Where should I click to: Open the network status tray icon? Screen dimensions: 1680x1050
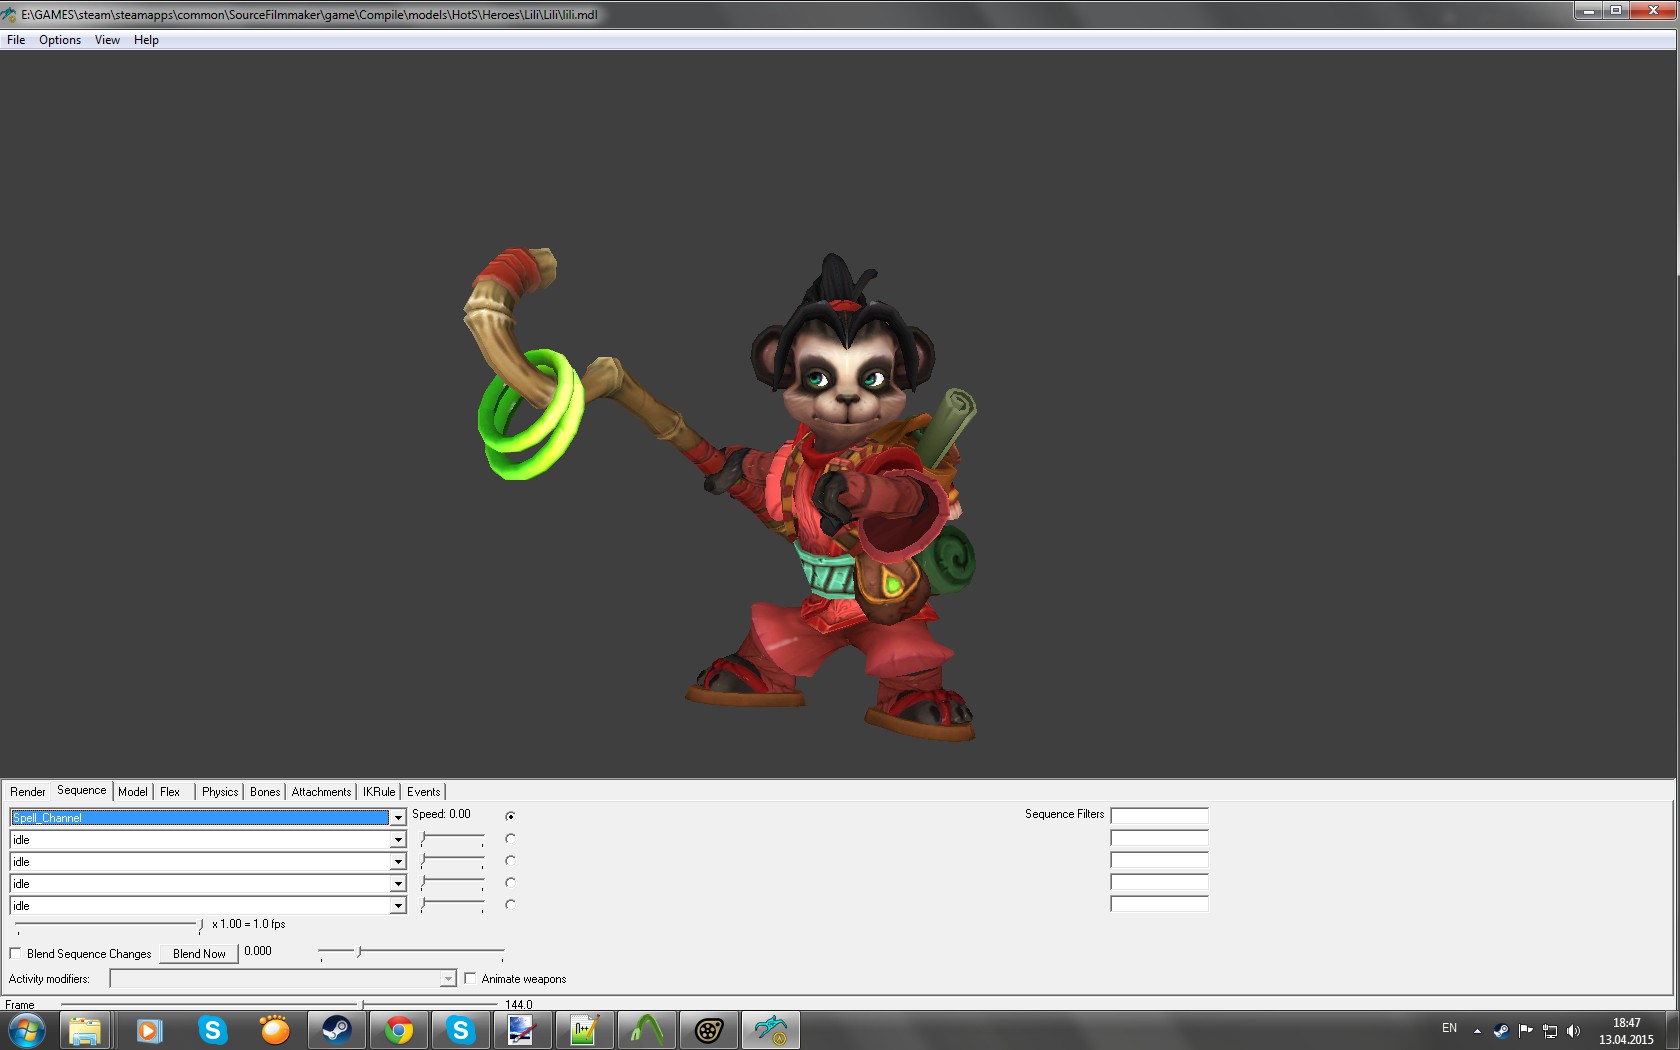[x=1549, y=1031]
